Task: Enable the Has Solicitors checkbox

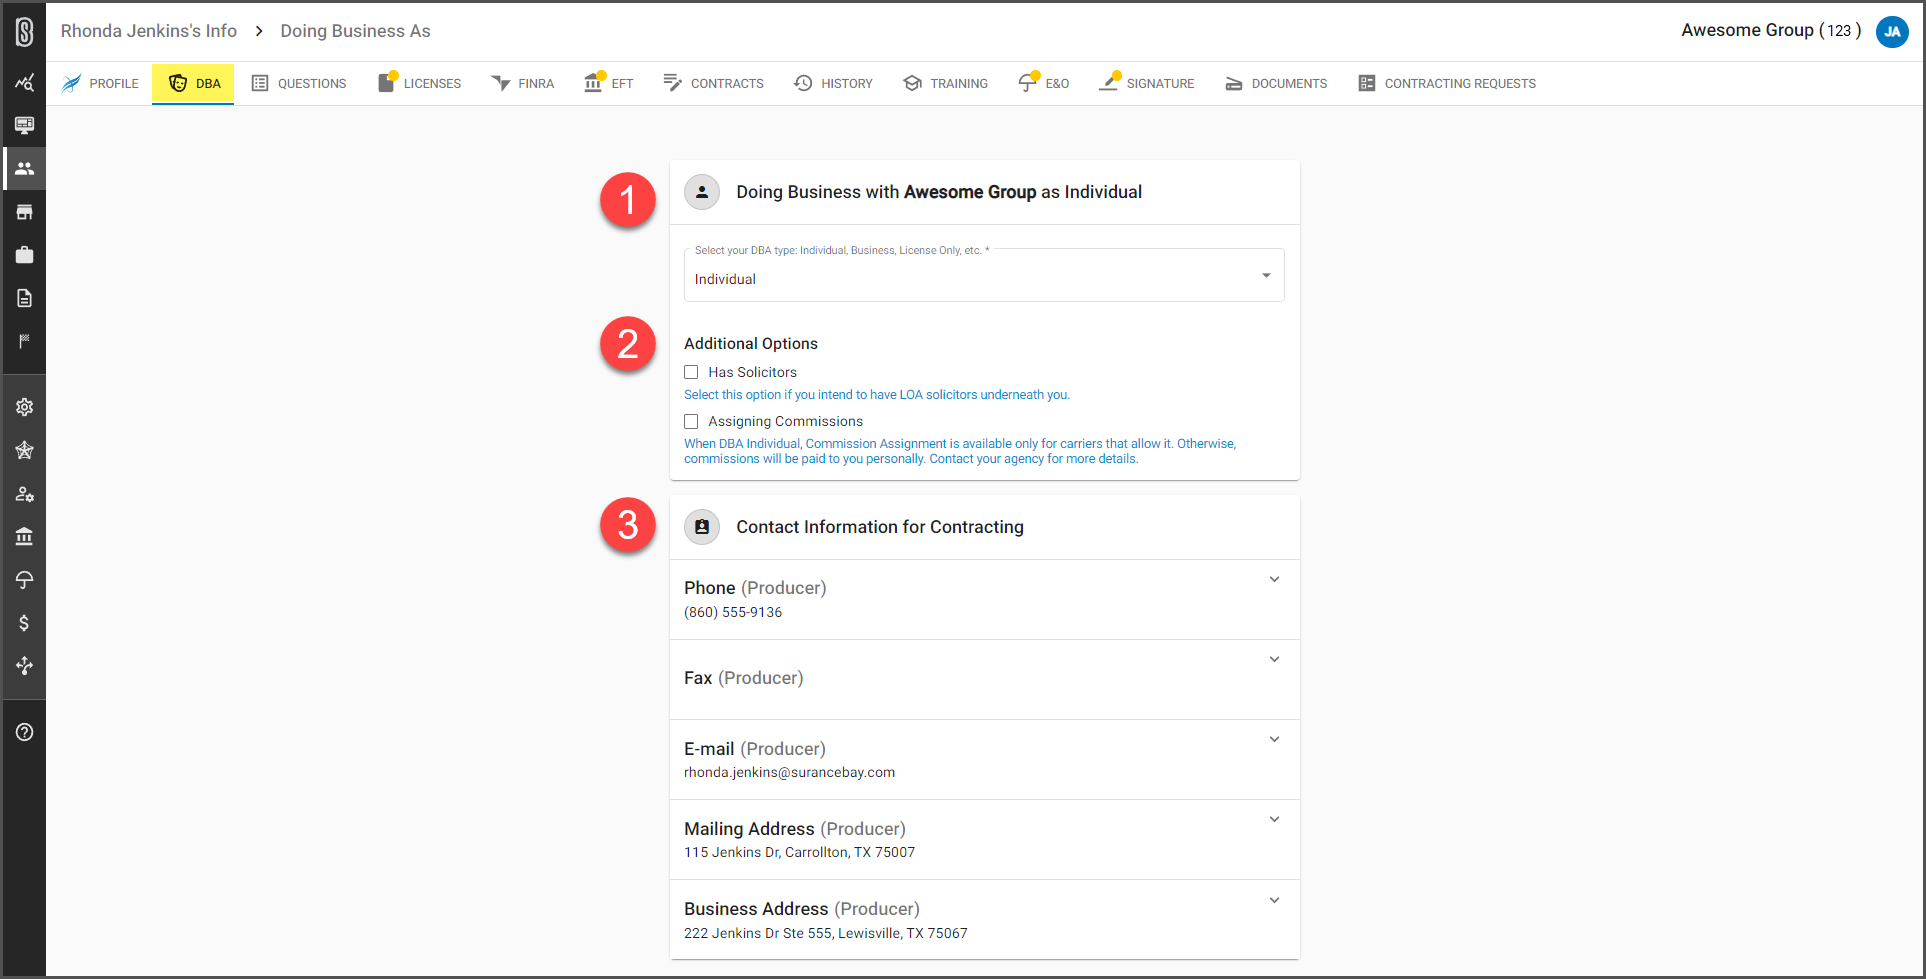Action: click(691, 372)
